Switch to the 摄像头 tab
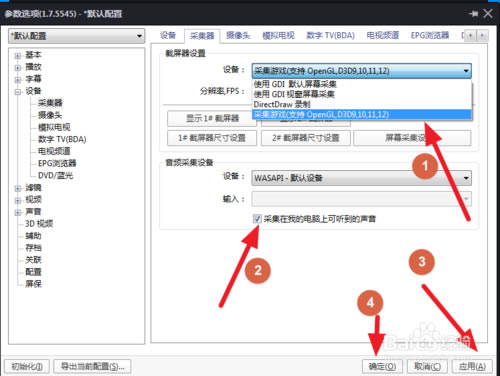This screenshot has height=376, width=500. pos(238,35)
